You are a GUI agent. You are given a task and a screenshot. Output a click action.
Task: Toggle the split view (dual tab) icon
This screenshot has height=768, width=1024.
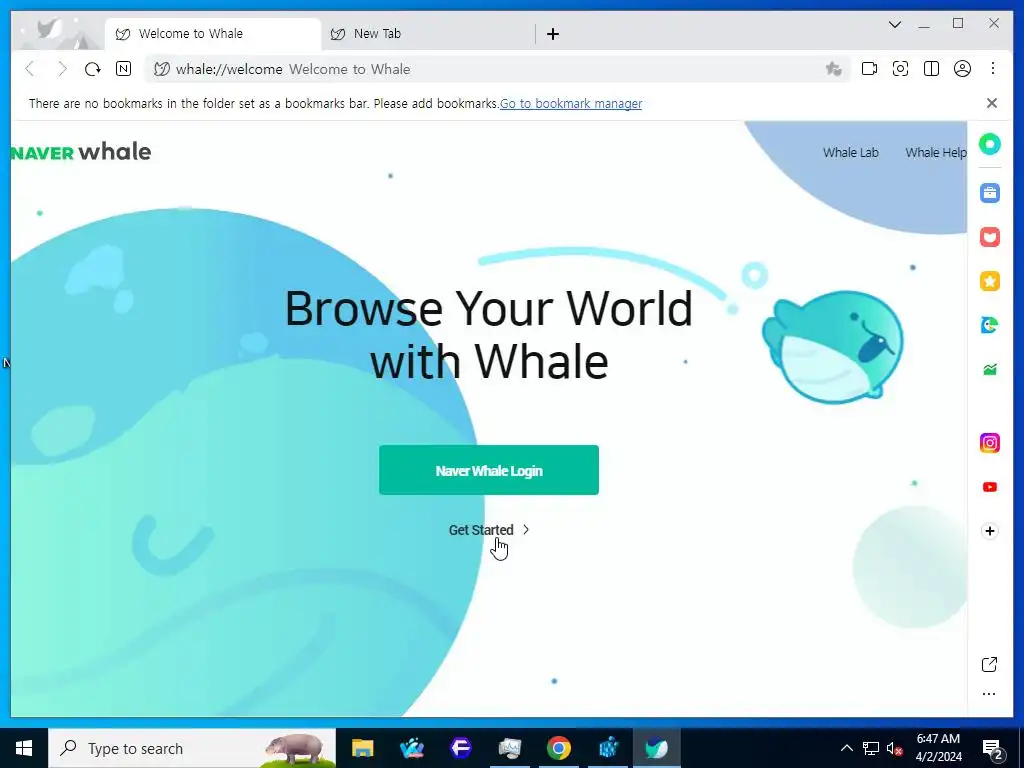931,69
